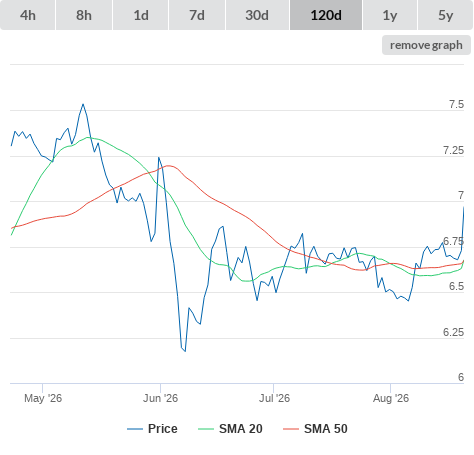The width and height of the screenshot is (474, 455).
Task: Click the blue Price legend line marker
Action: pos(135,429)
